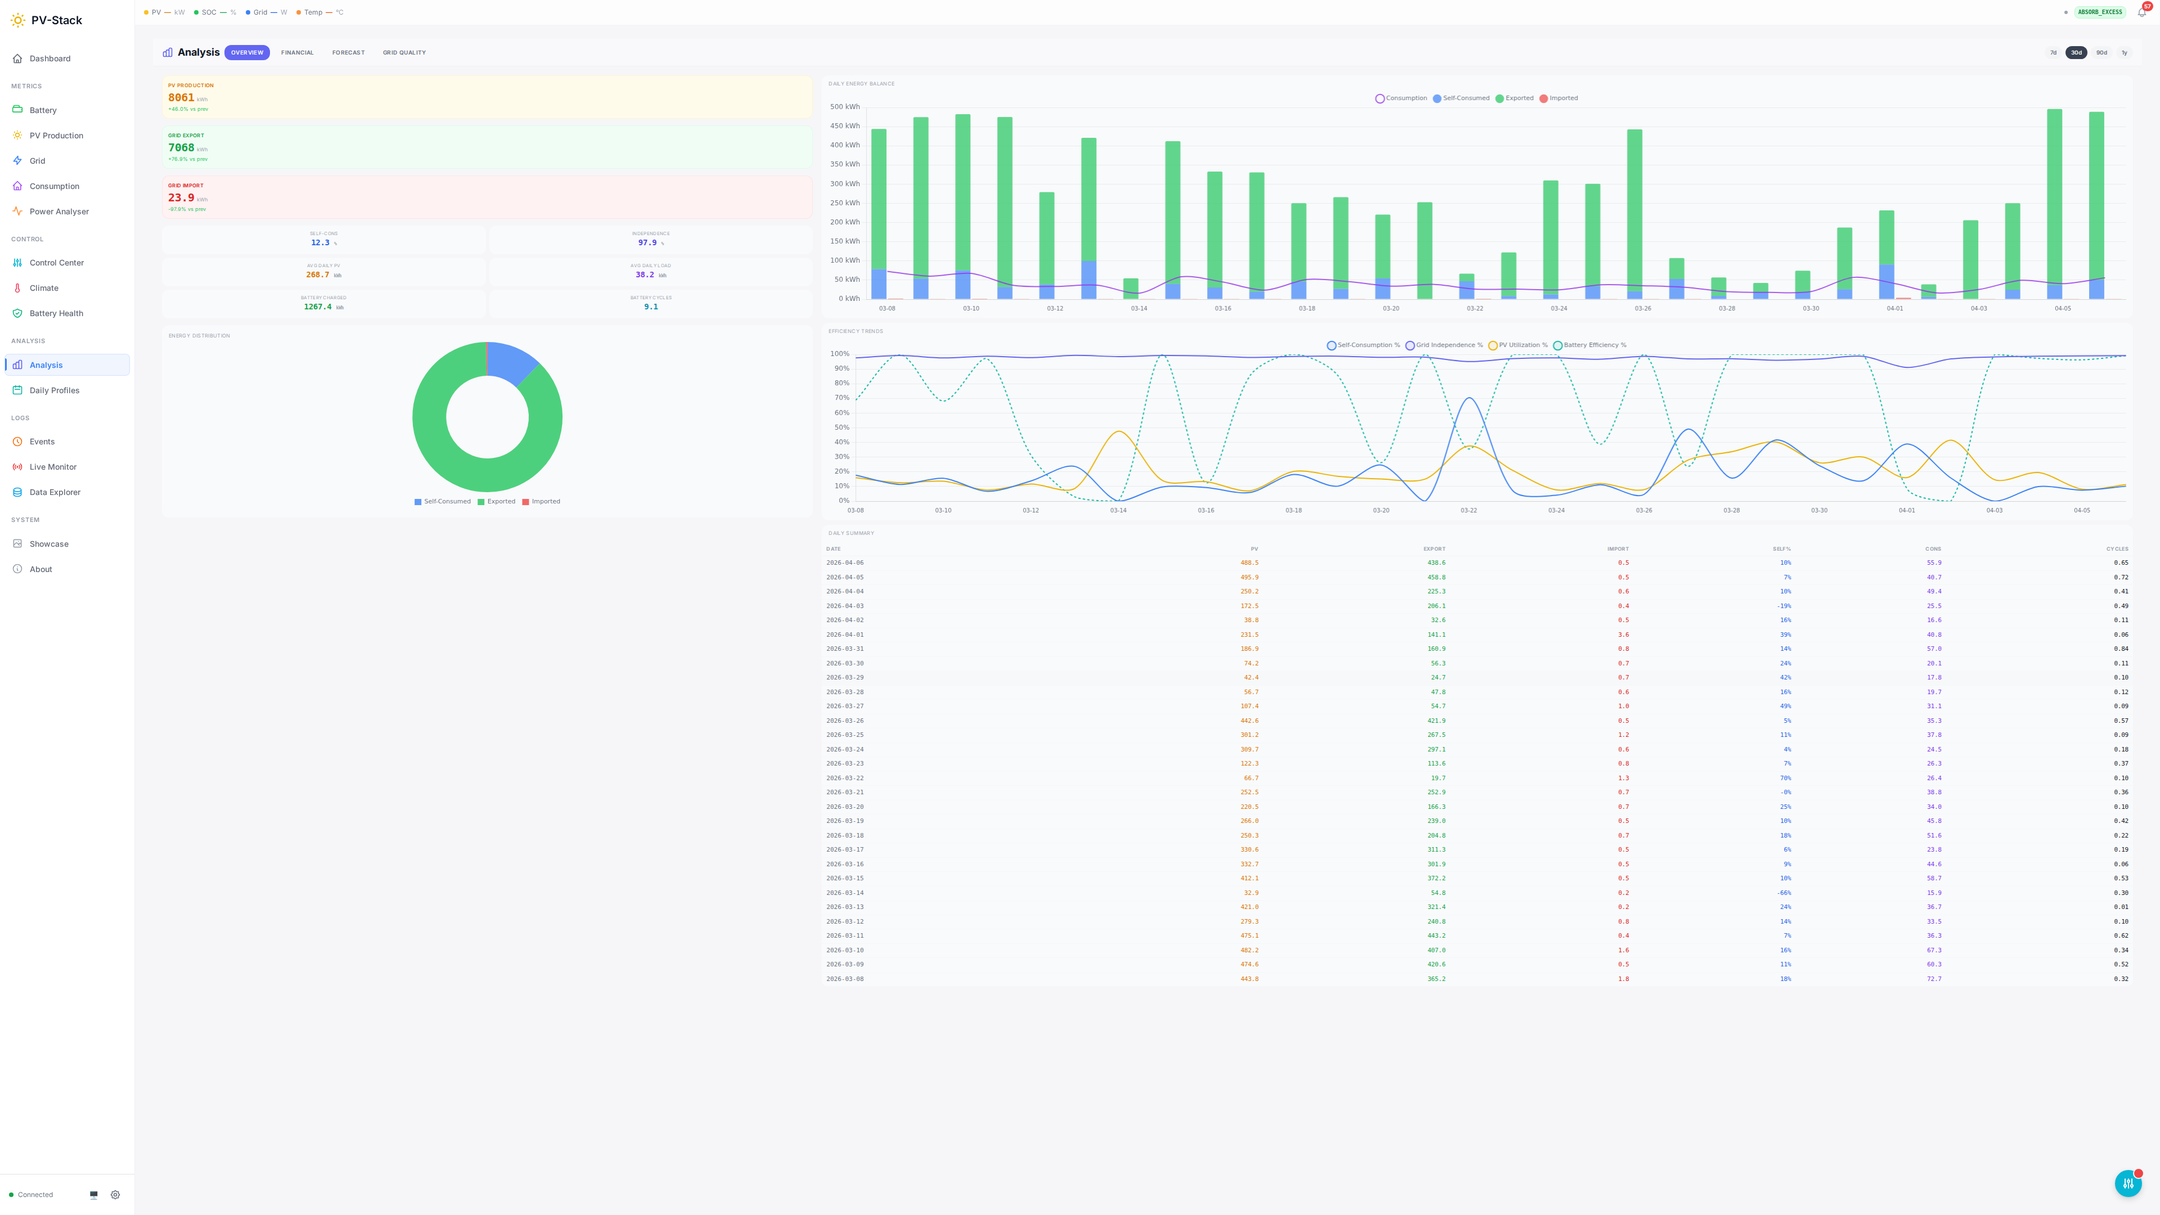Viewport: 2160px width, 1215px height.
Task: Switch to the Grid Quality tab
Action: pos(404,53)
